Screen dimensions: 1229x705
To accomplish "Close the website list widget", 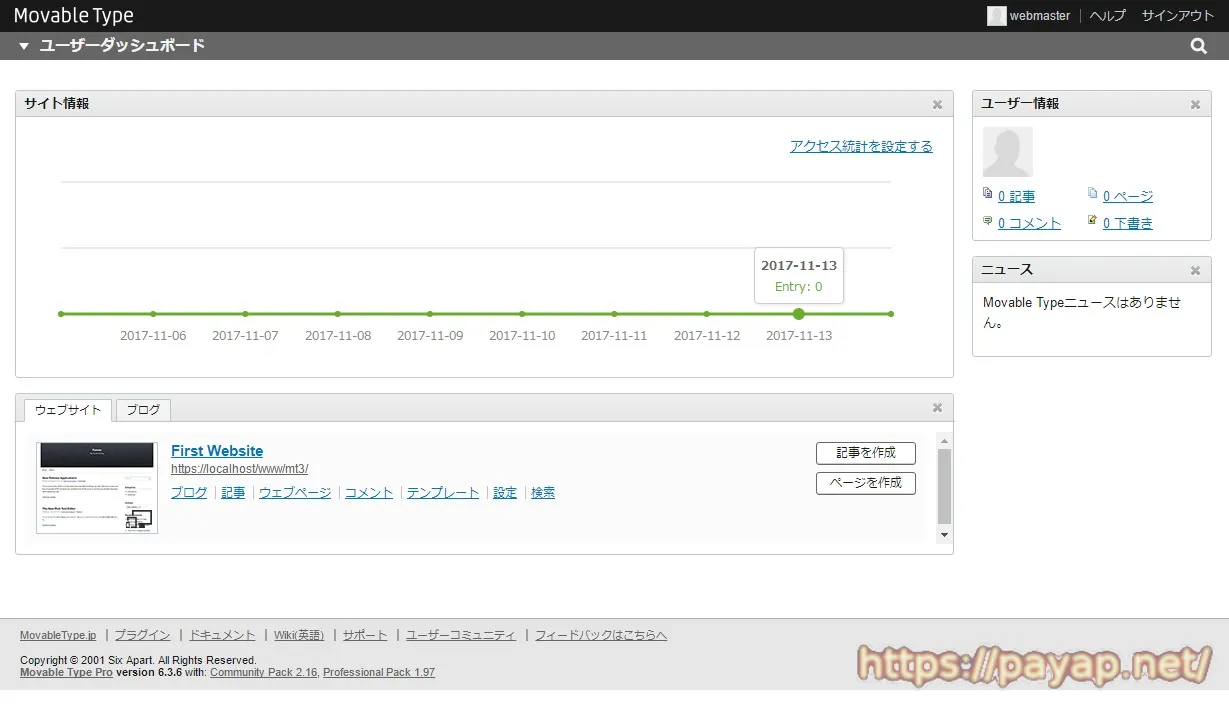I will point(937,408).
